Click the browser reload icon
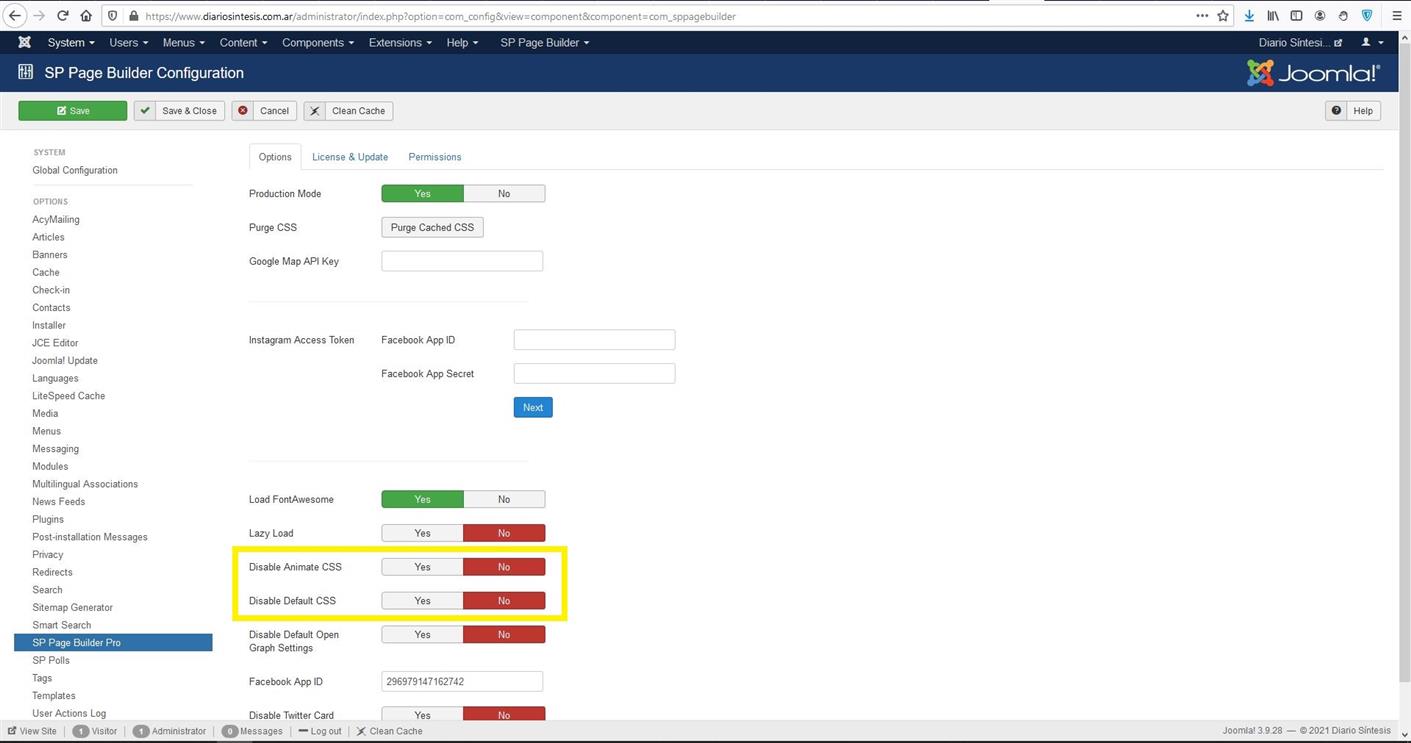 click(62, 16)
